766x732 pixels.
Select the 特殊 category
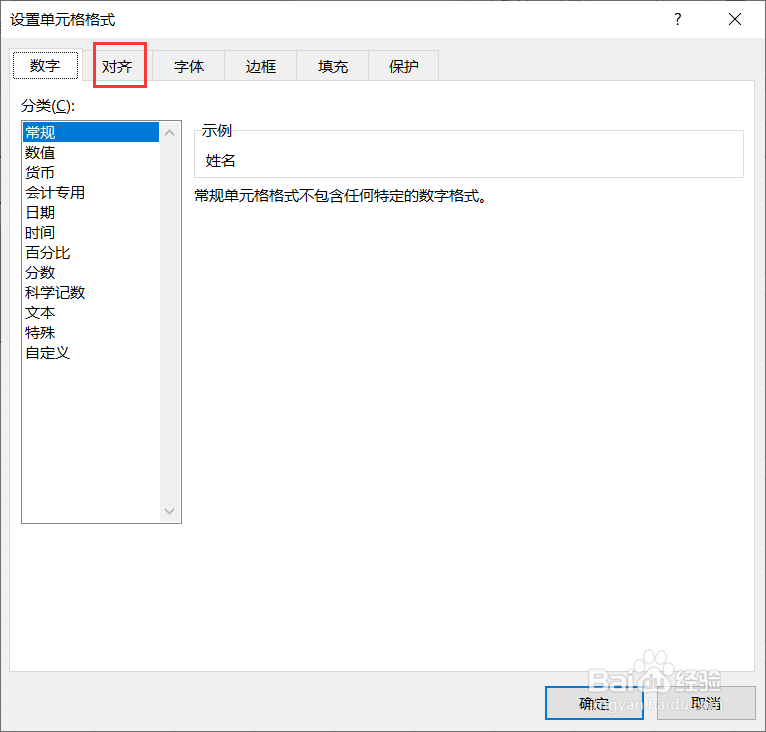click(x=91, y=333)
